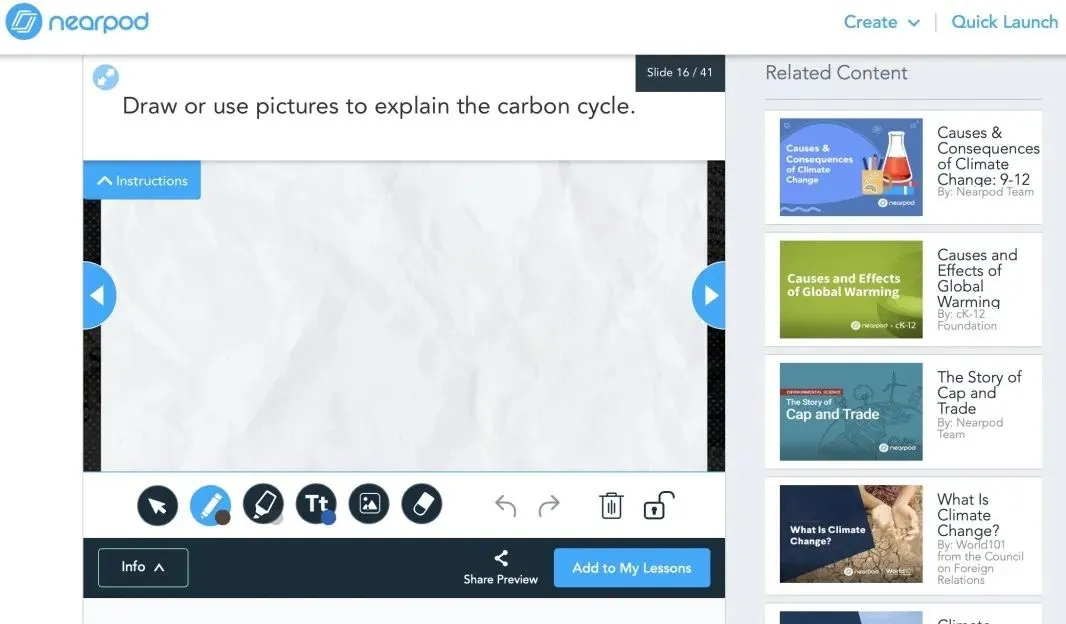
Task: Select the eraser tool
Action: tap(421, 504)
